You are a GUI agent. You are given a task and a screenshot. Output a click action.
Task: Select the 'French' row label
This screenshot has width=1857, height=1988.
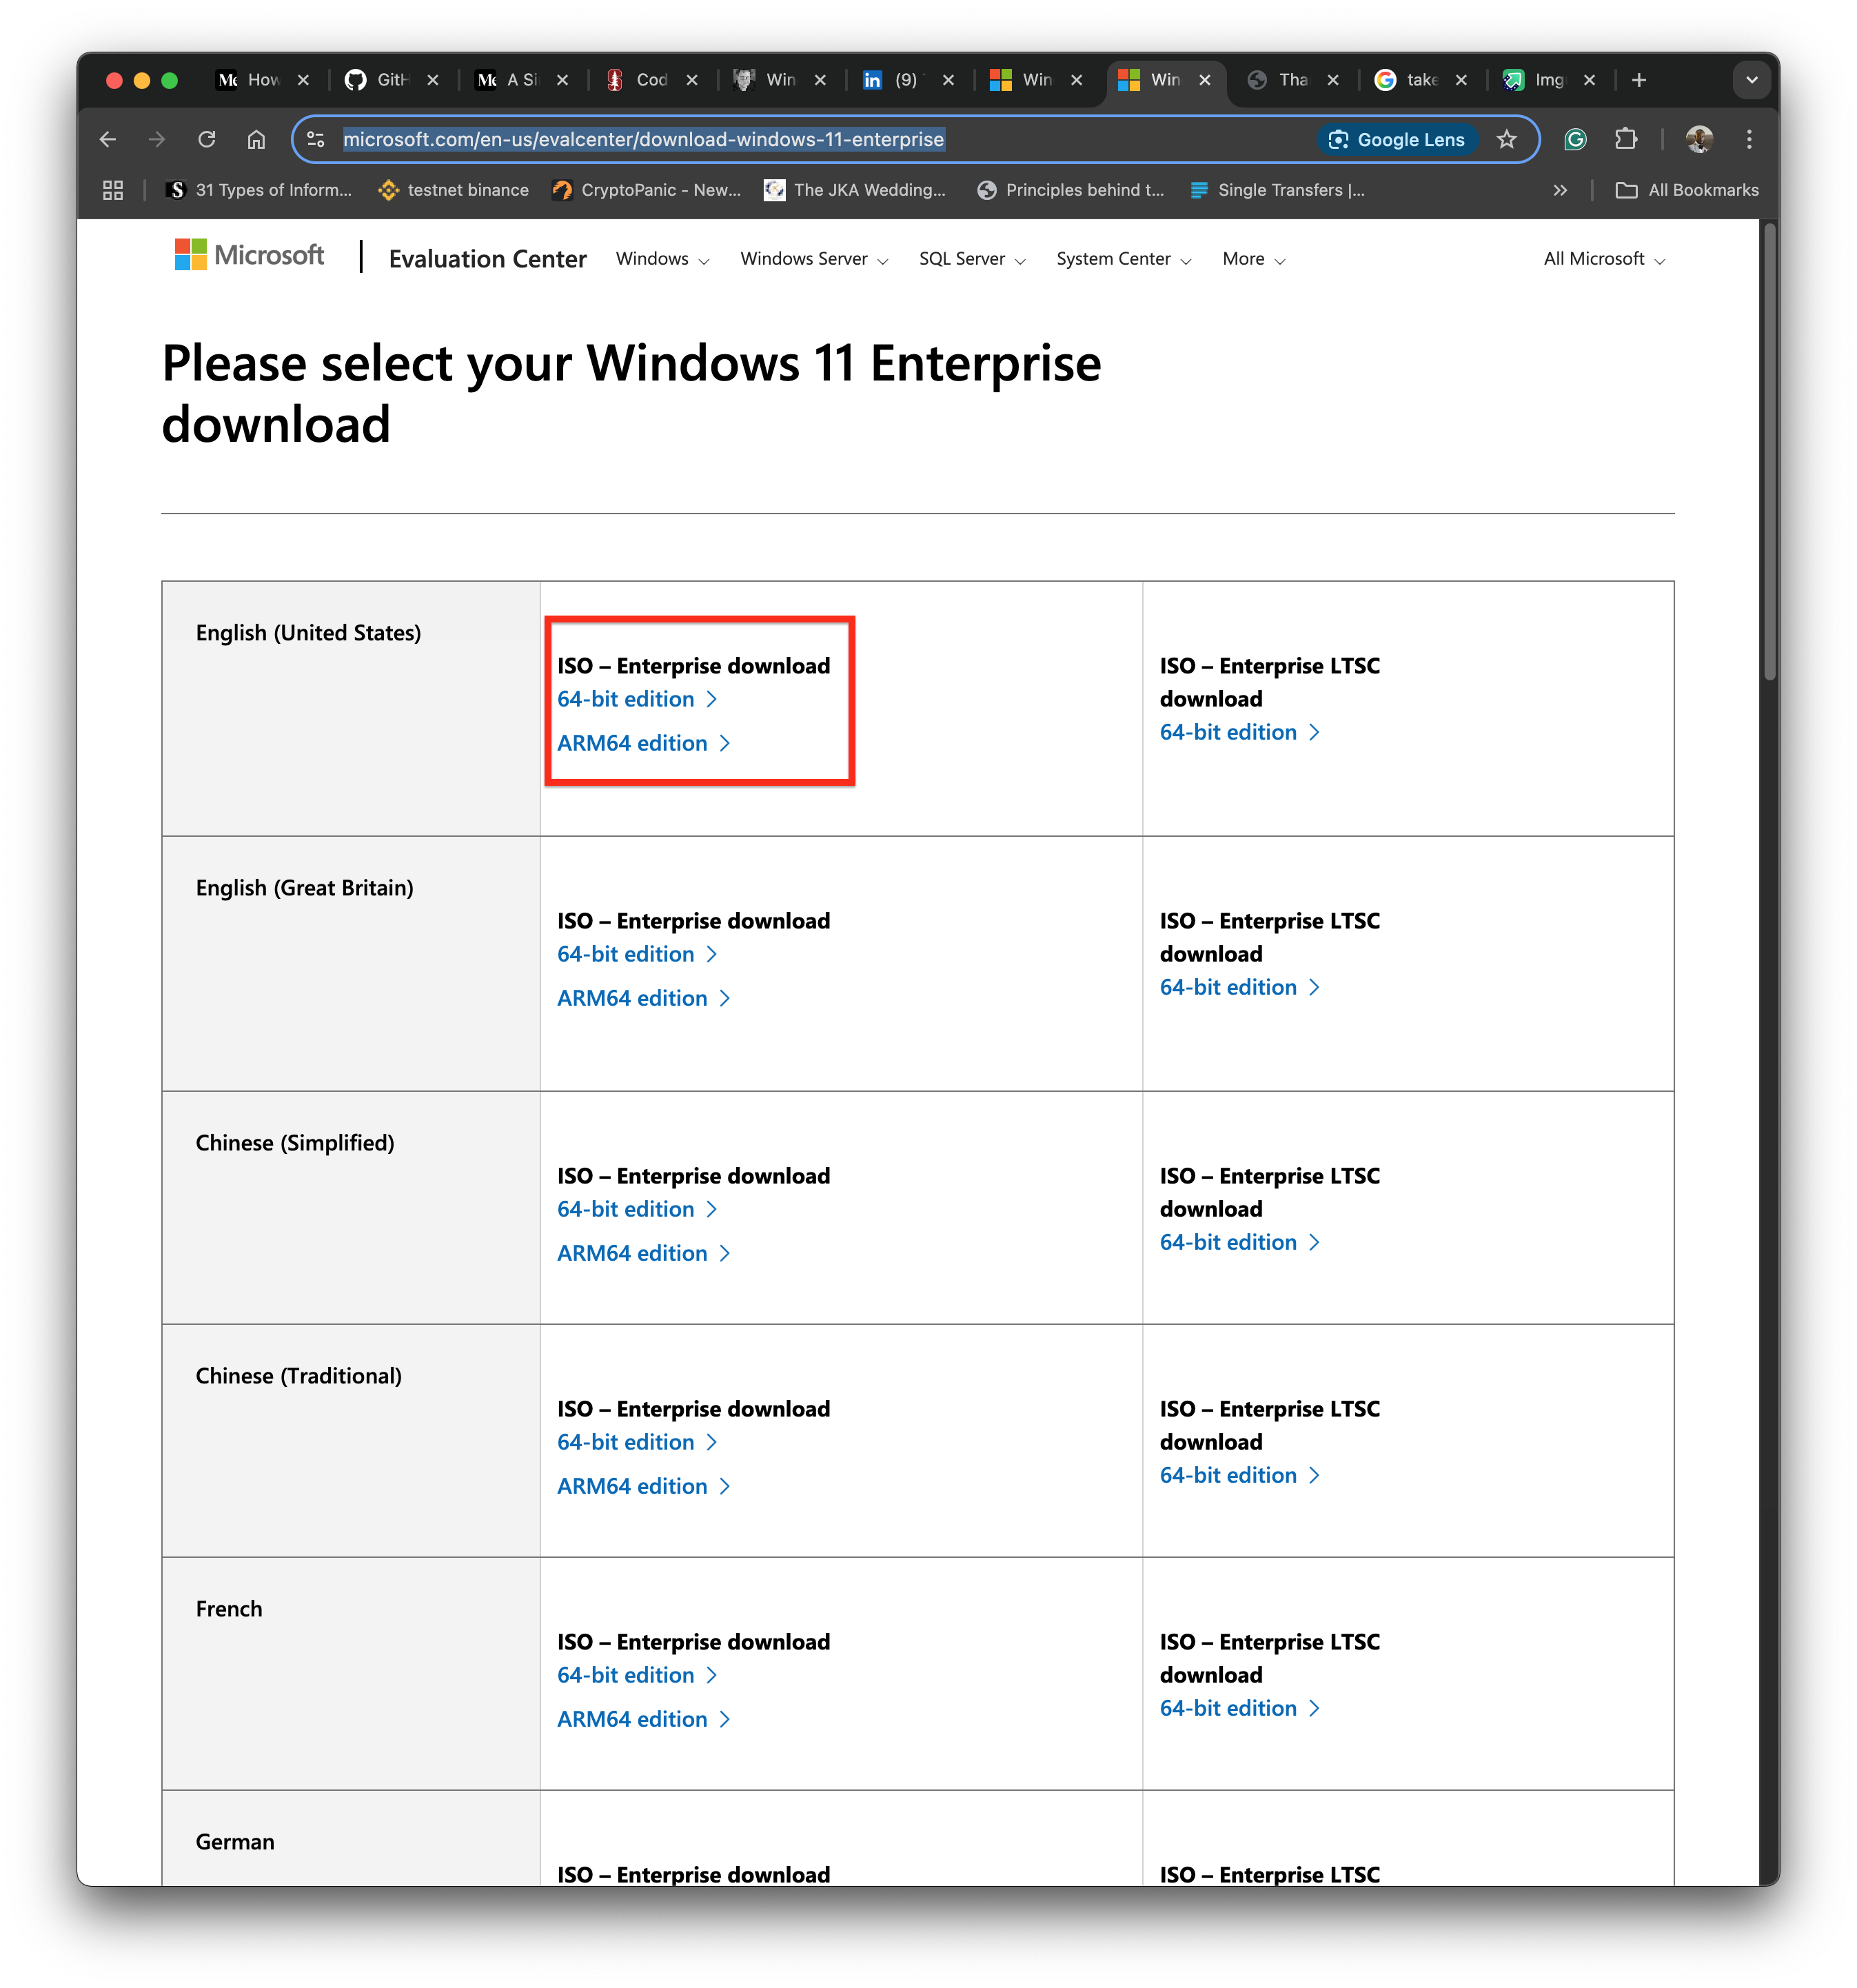[229, 1609]
